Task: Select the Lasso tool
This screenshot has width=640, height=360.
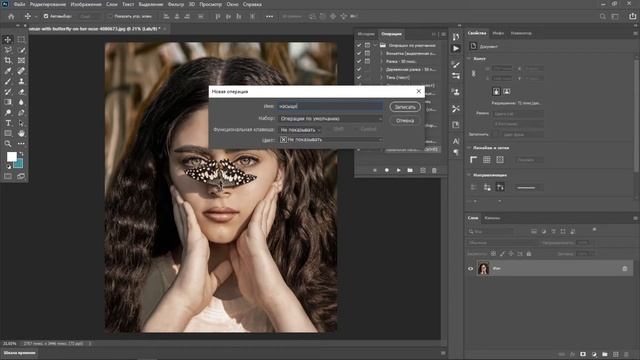Action: [8, 50]
